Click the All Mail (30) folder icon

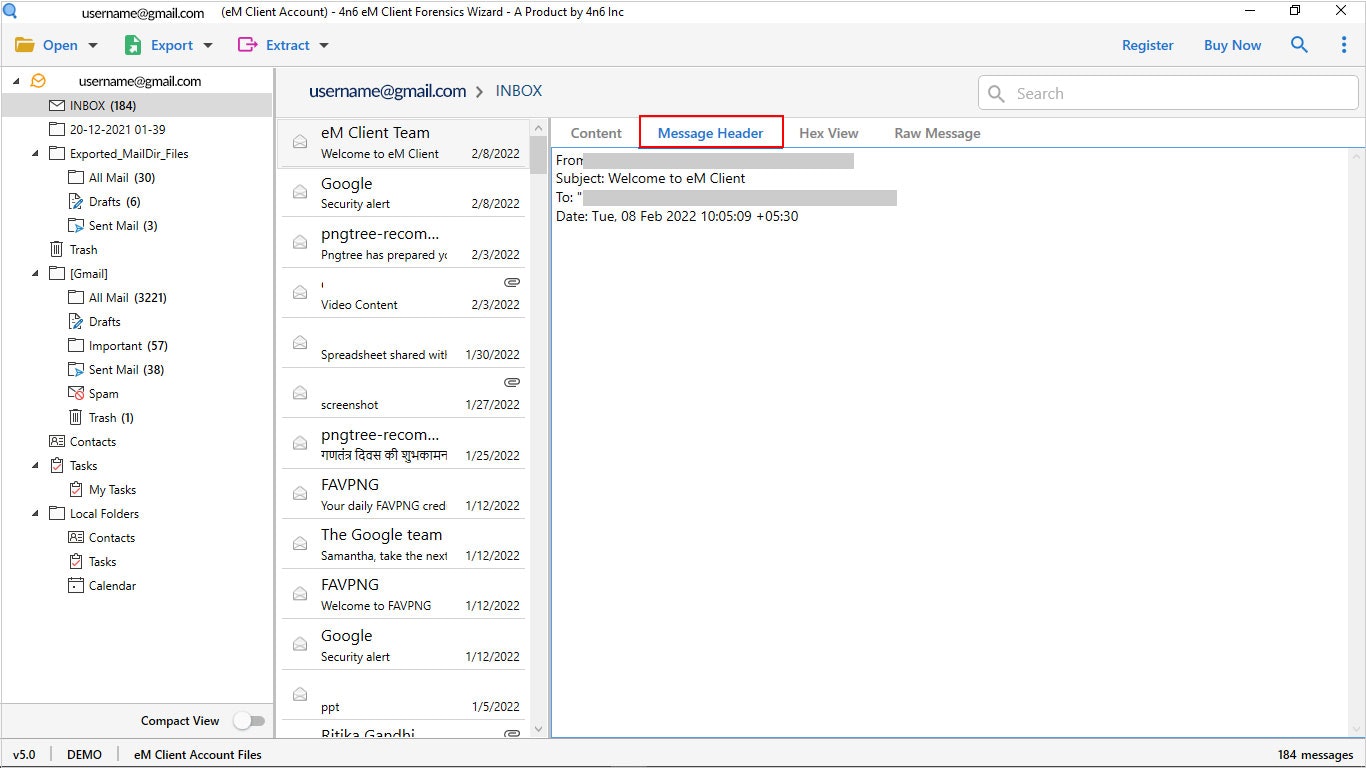[x=76, y=177]
